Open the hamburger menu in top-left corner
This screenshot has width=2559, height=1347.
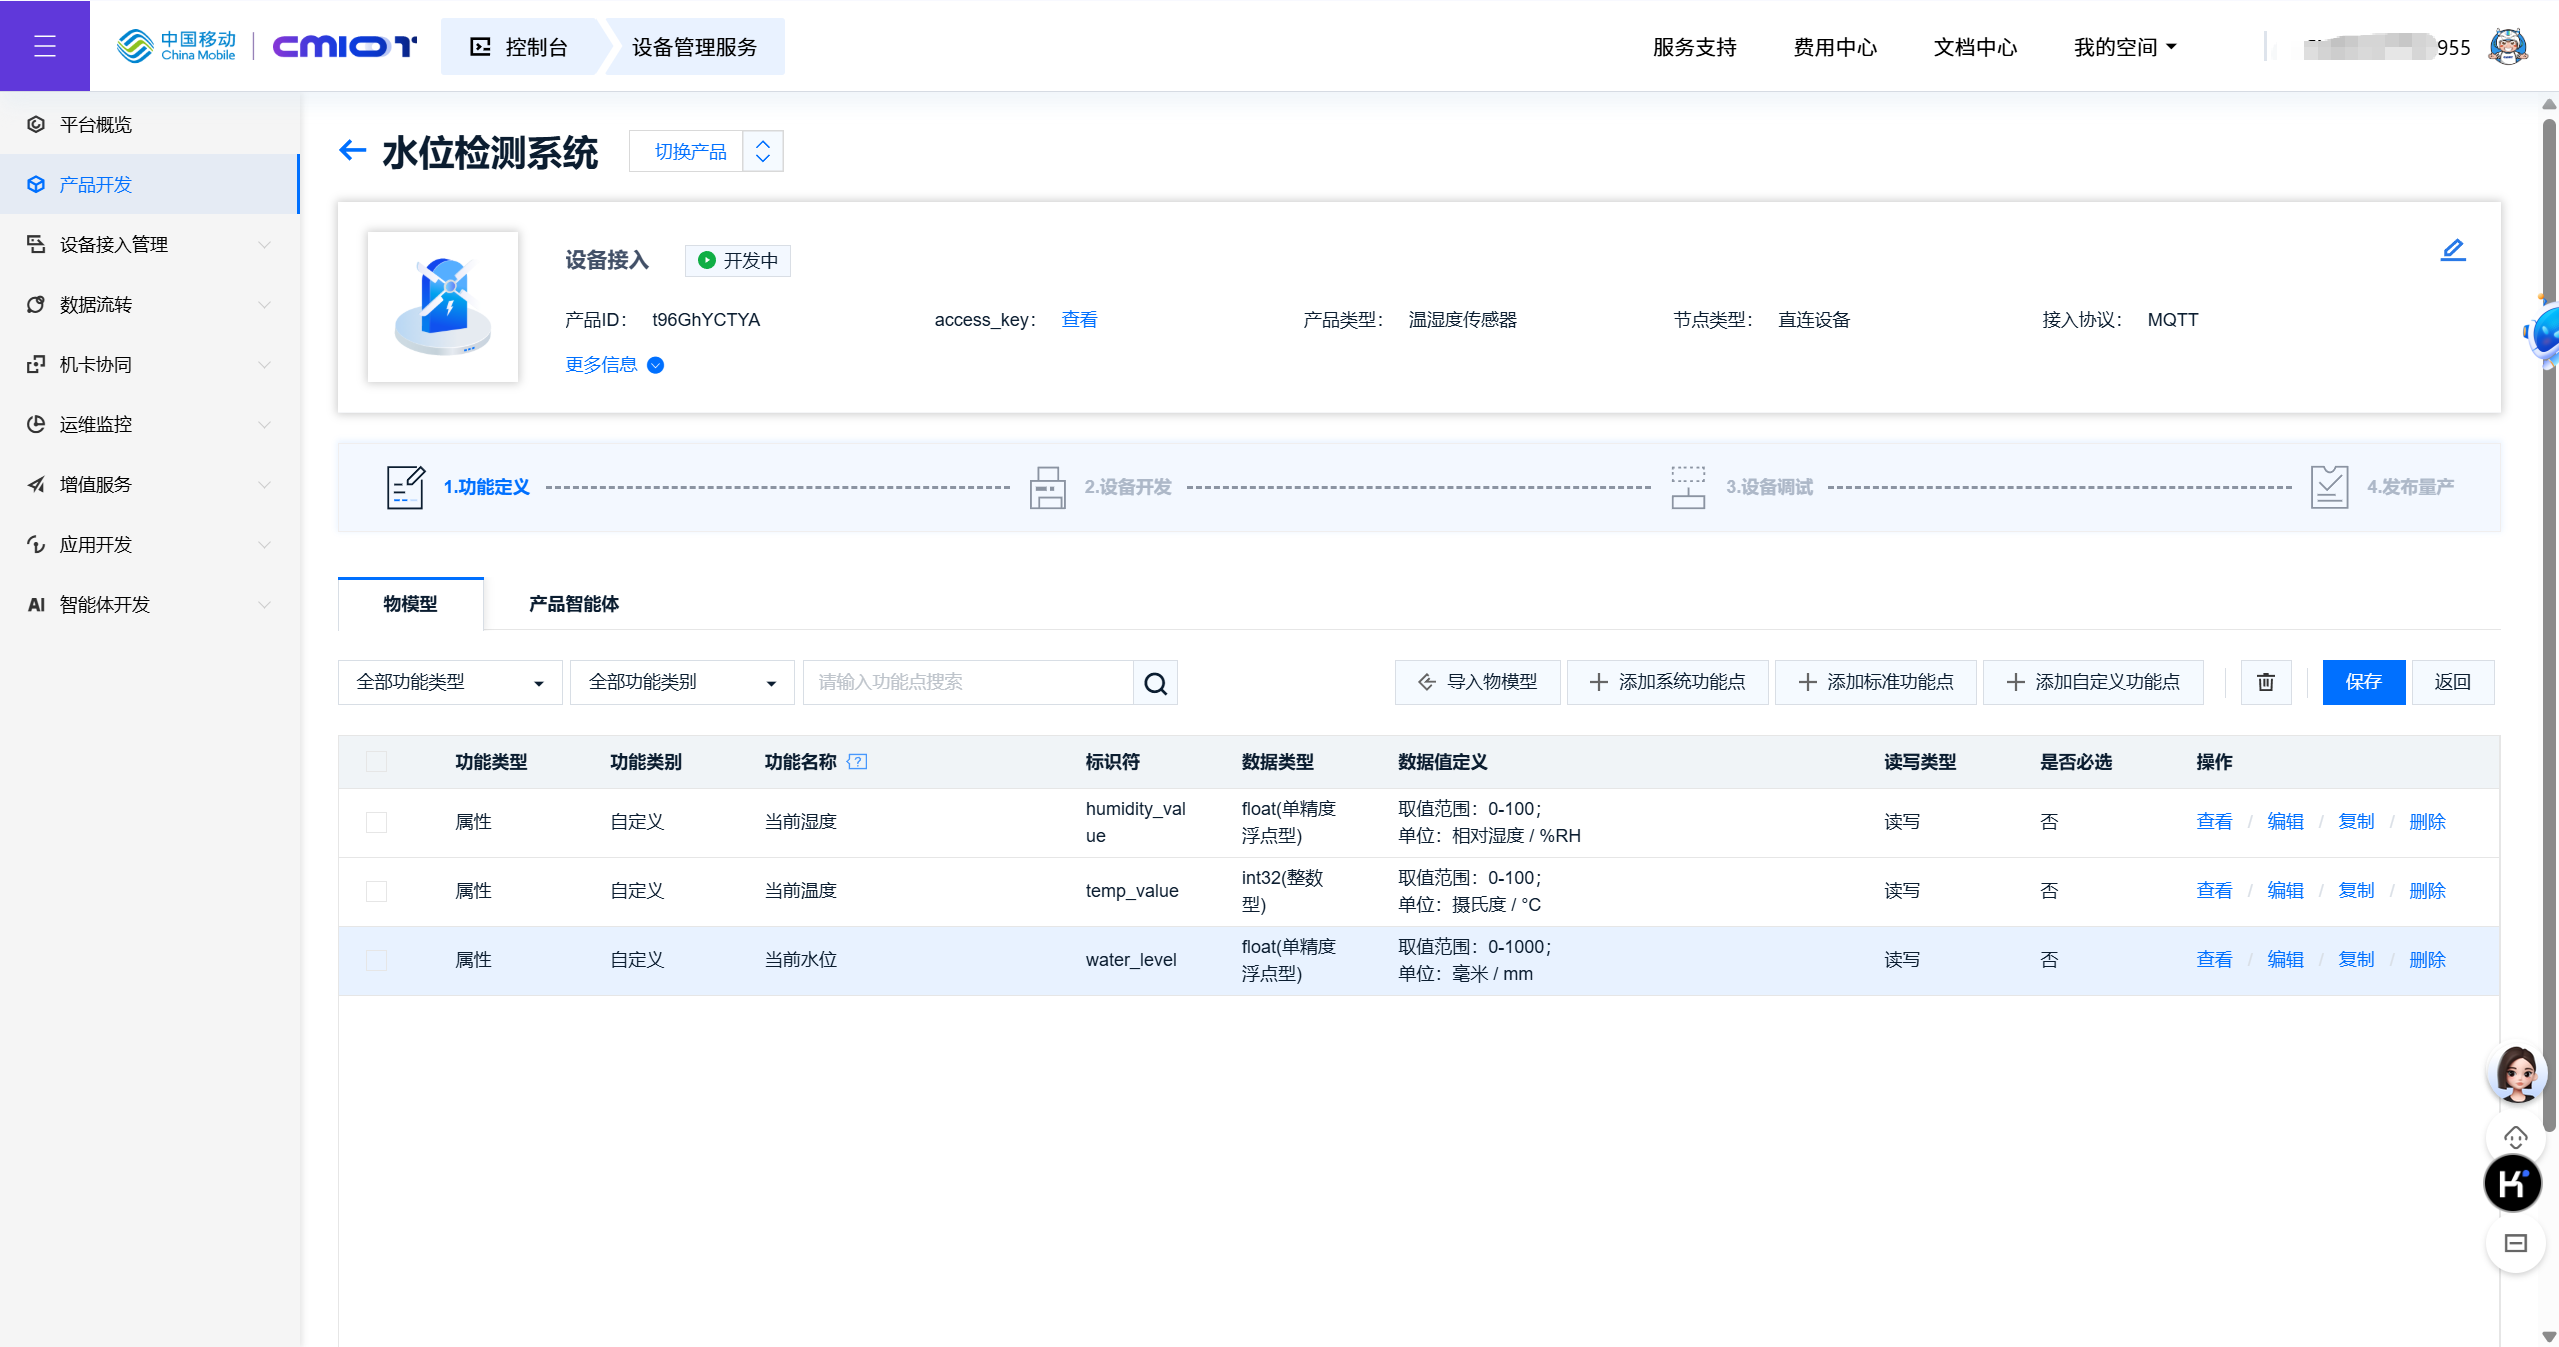[x=44, y=45]
